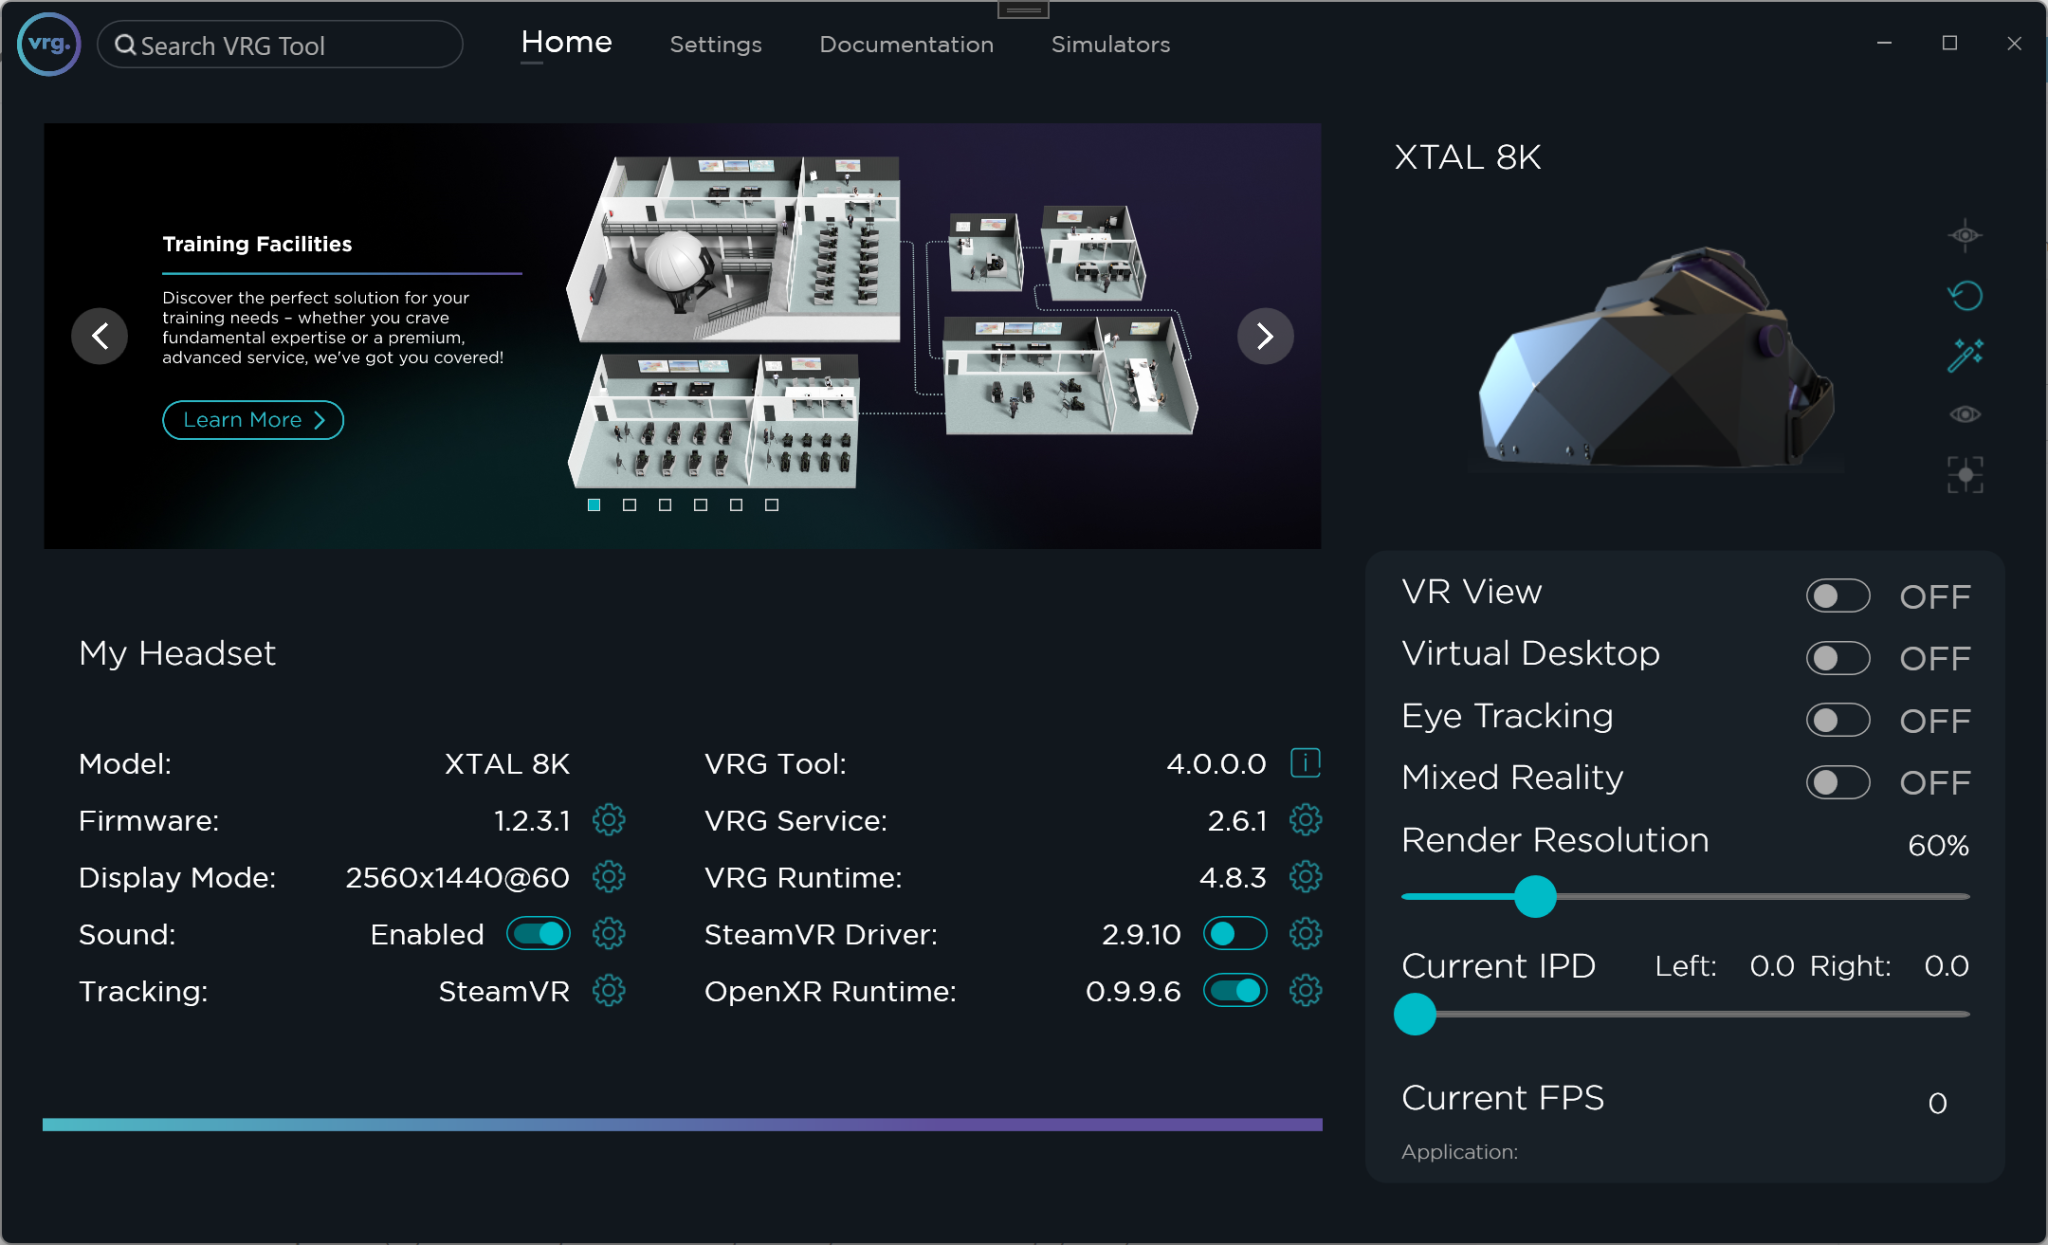Image resolution: width=2048 pixels, height=1245 pixels.
Task: Open Firmware settings via its gear icon
Action: pyautogui.click(x=609, y=820)
